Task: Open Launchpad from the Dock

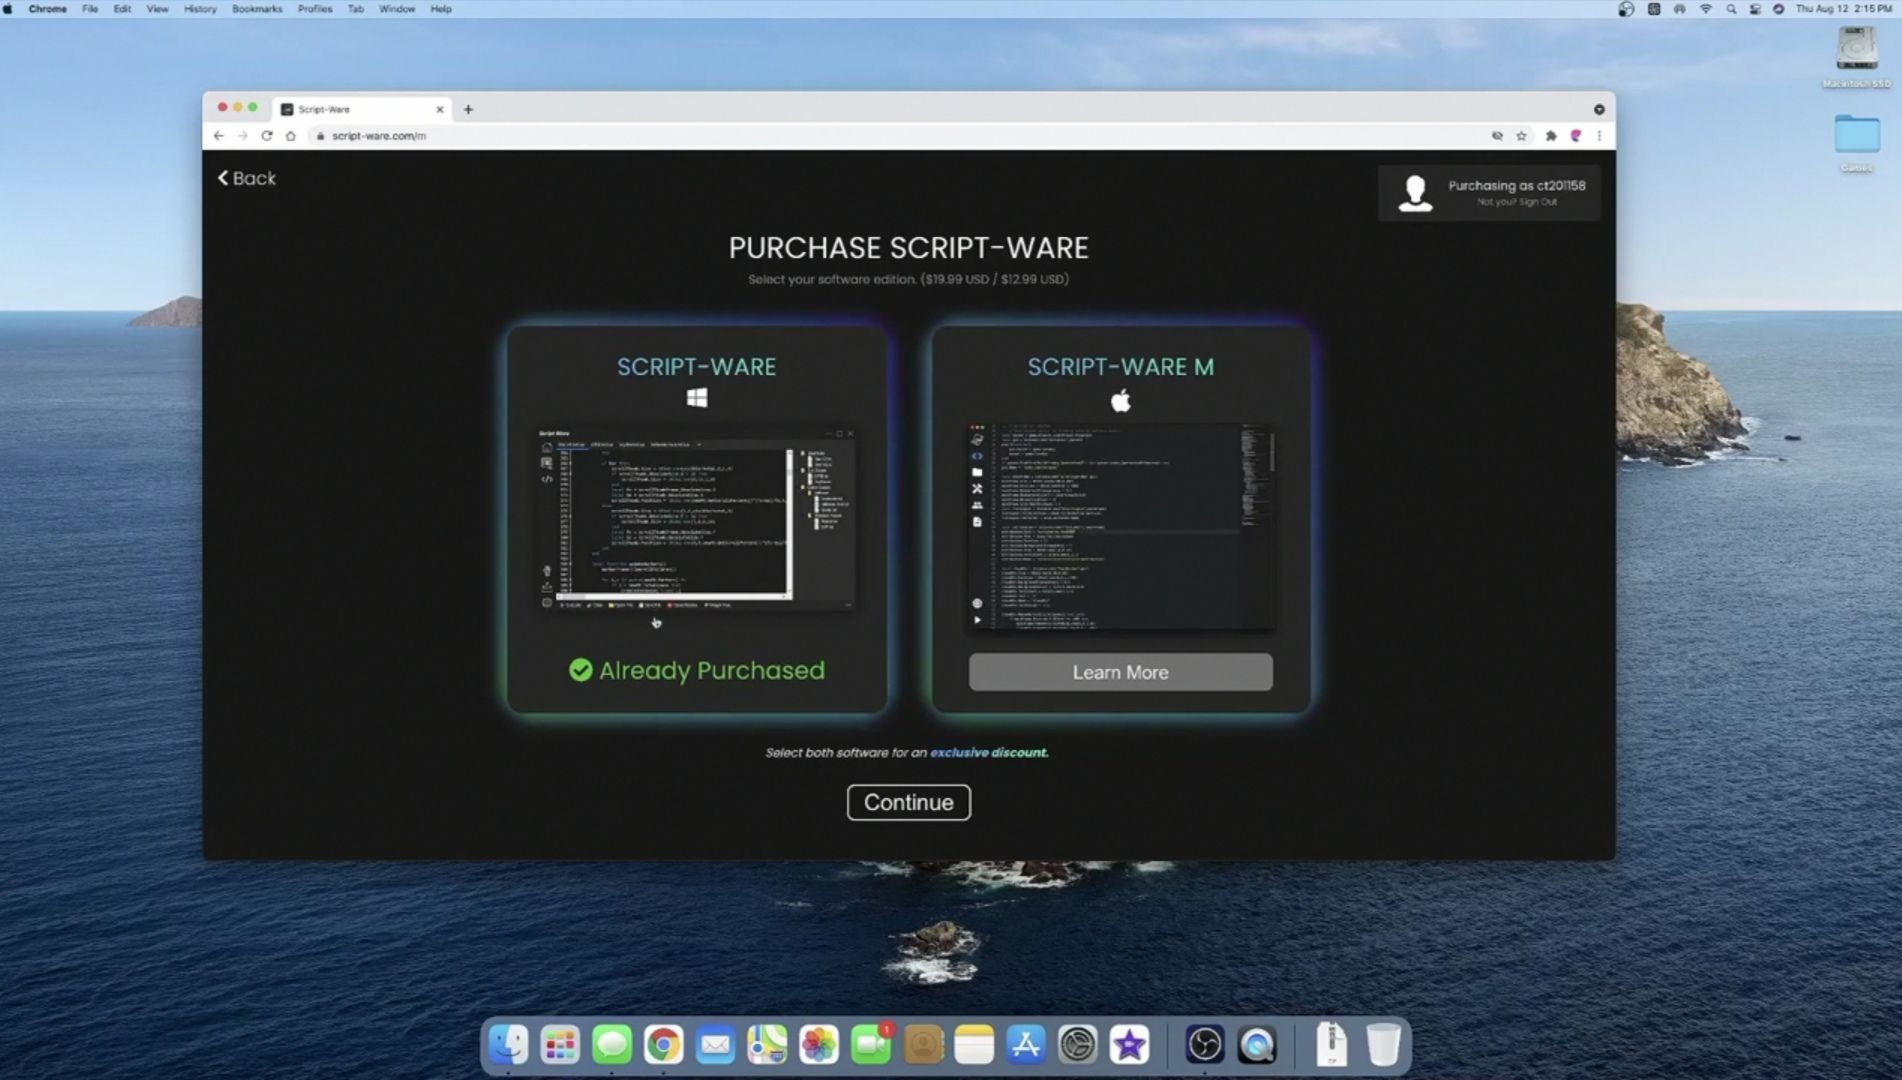Action: pos(560,1045)
